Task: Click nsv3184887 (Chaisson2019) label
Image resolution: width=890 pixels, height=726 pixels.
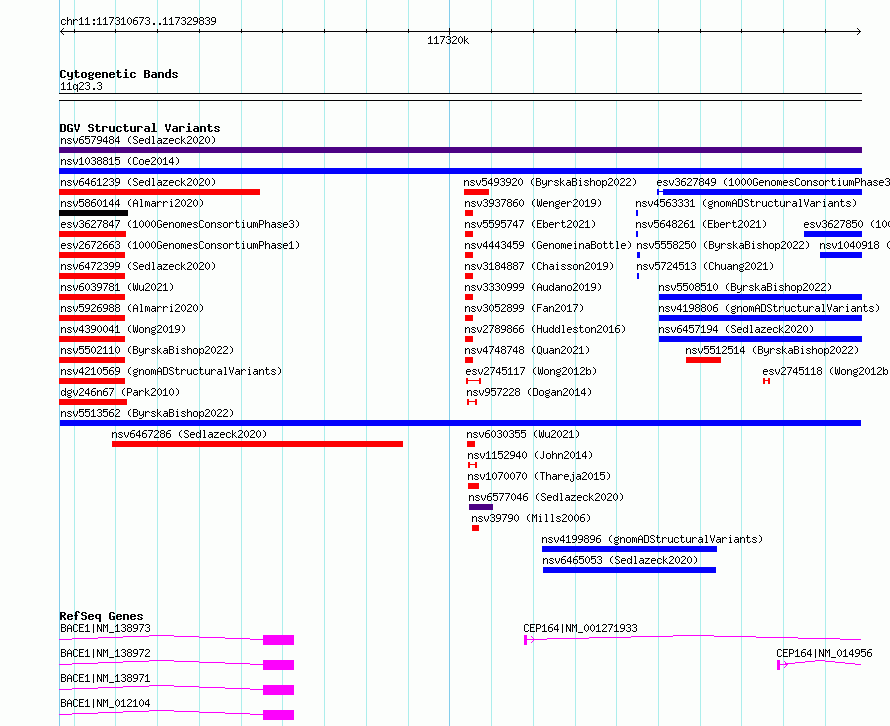Action: pyautogui.click(x=539, y=266)
